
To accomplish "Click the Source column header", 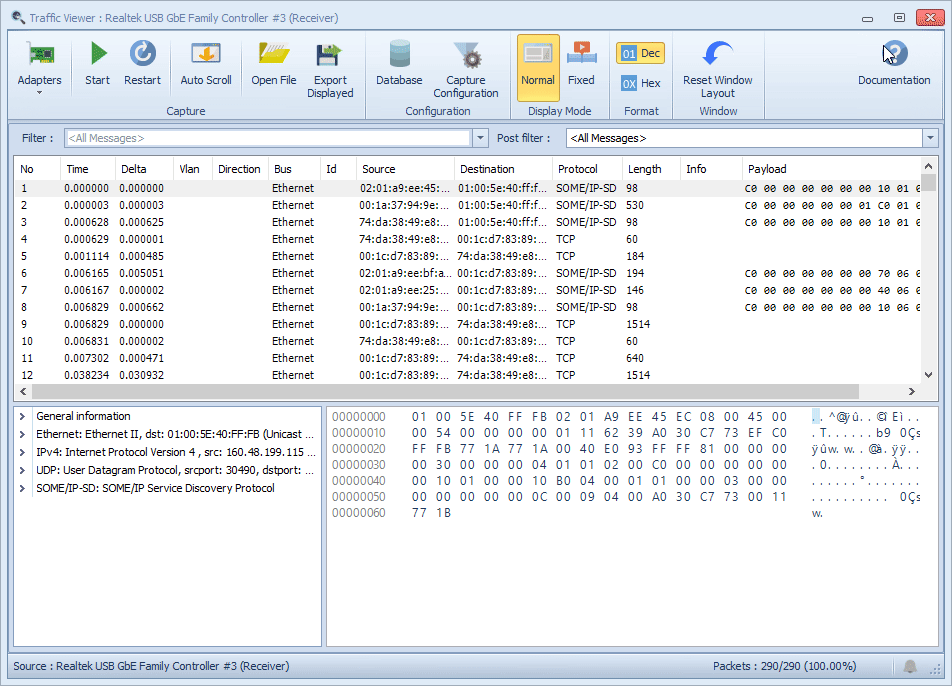I will 405,169.
